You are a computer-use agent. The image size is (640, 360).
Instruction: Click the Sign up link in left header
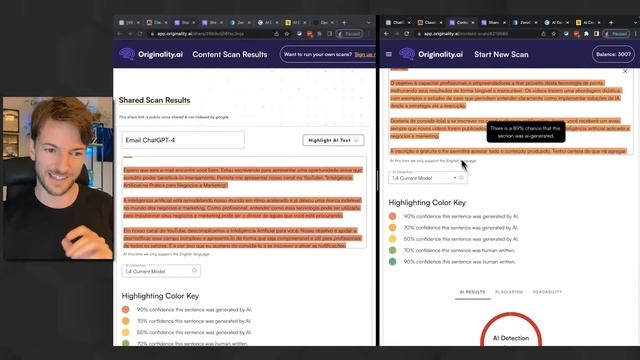click(364, 54)
